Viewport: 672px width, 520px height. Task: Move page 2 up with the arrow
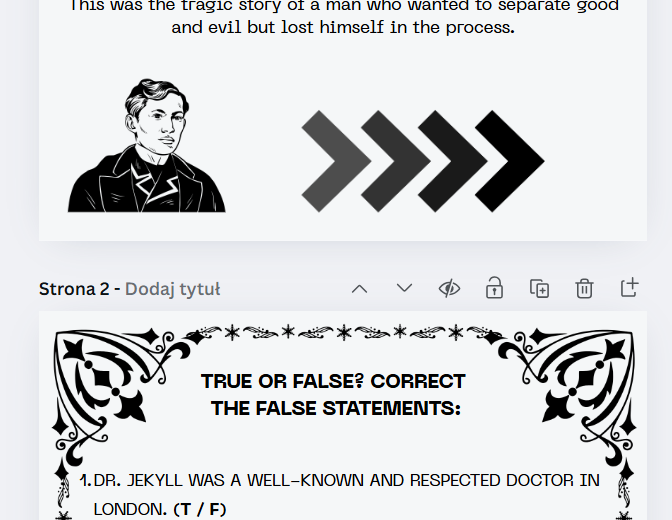(359, 289)
